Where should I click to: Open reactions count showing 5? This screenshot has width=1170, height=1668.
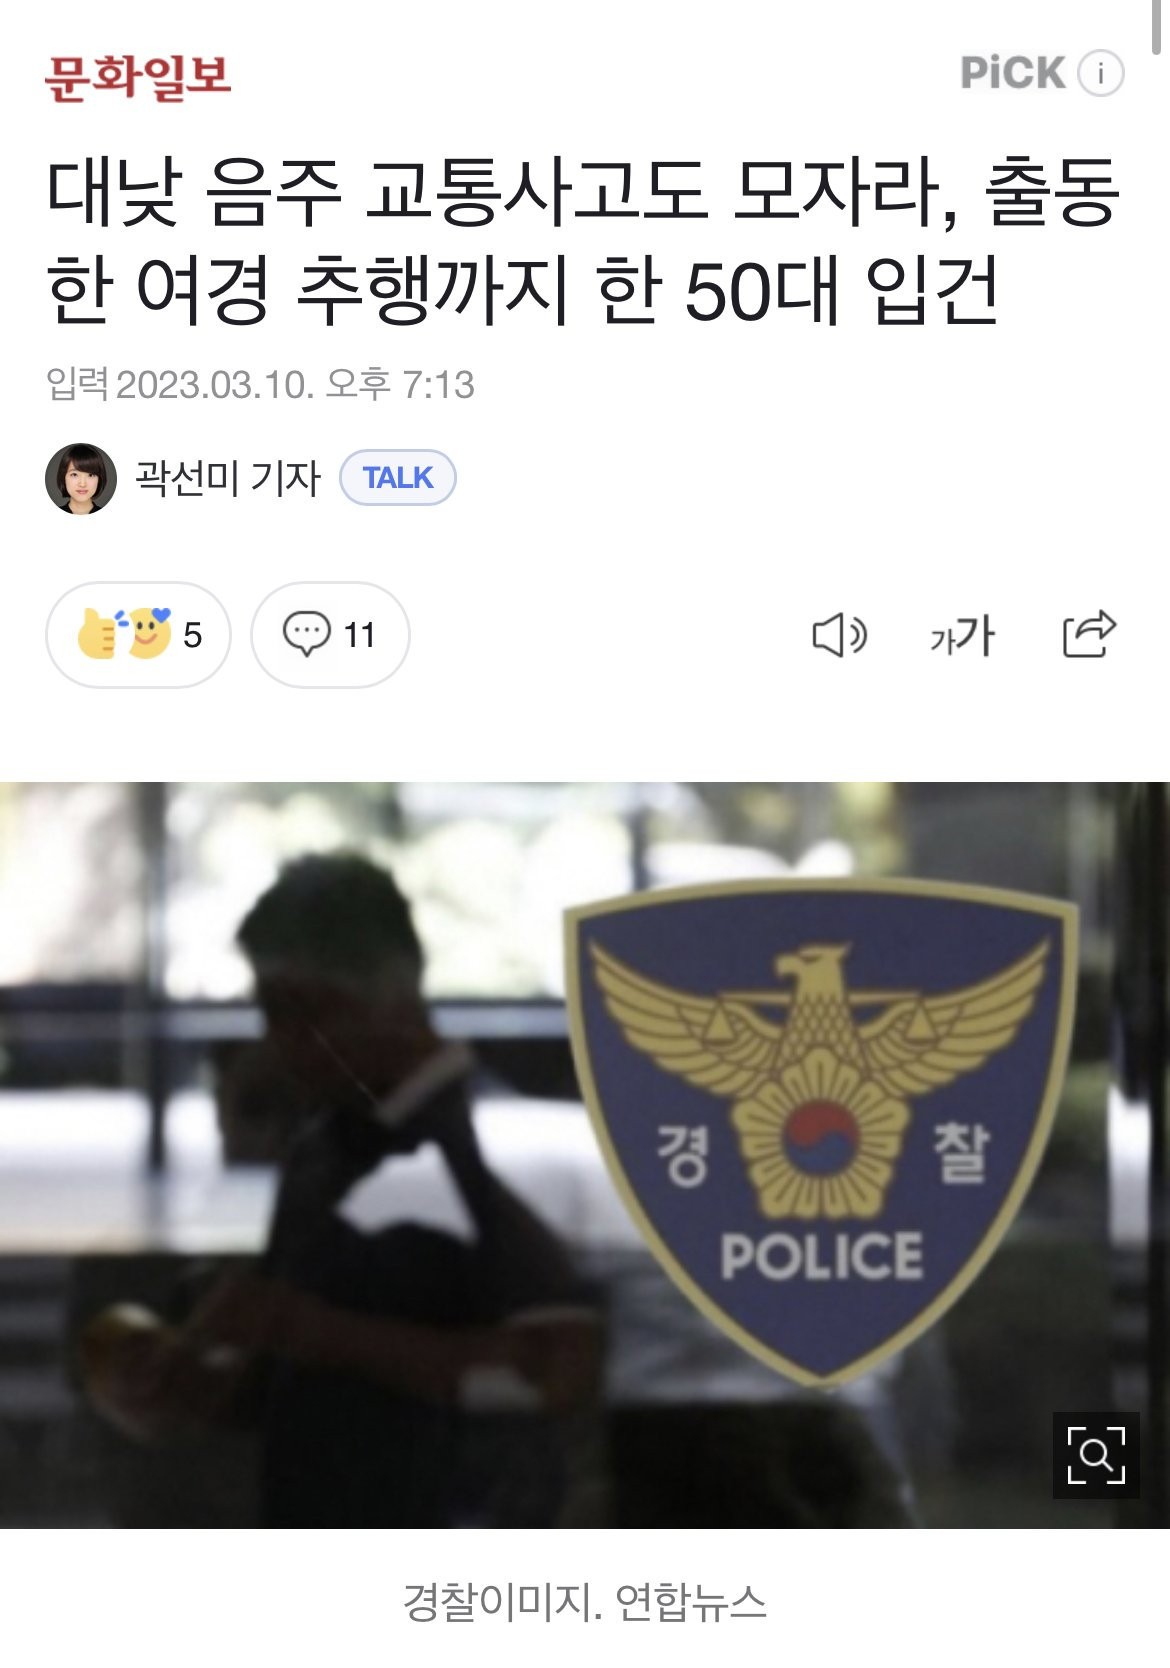(x=193, y=635)
